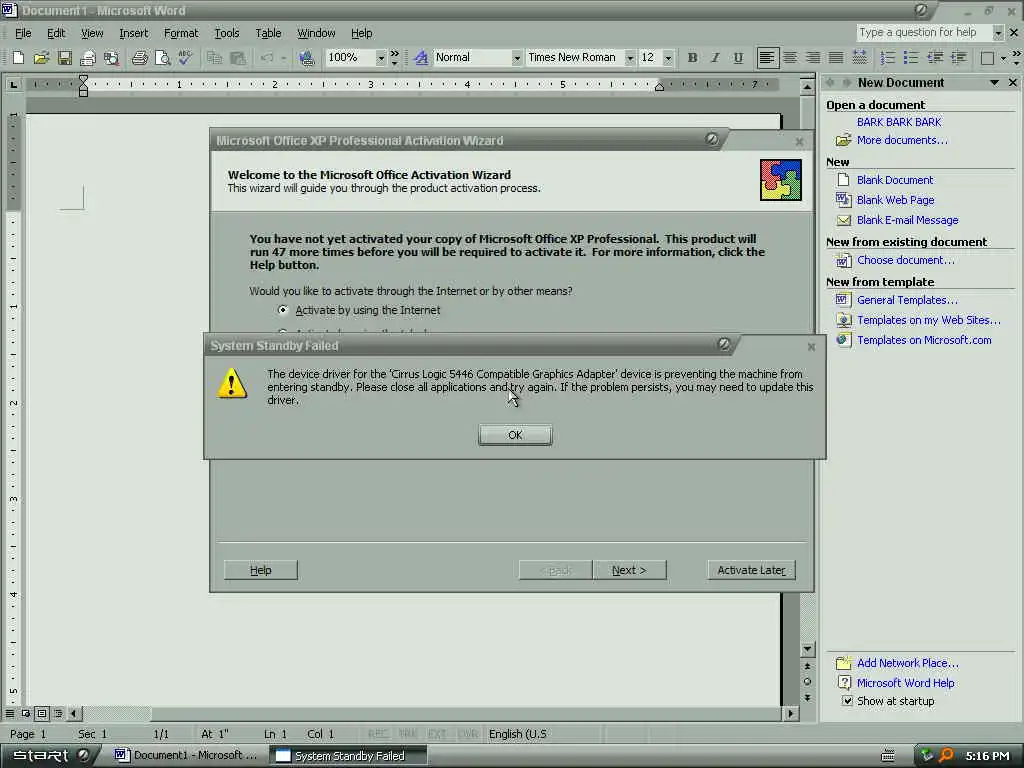Click the Paste toolbar icon
The width and height of the screenshot is (1024, 768).
point(238,58)
